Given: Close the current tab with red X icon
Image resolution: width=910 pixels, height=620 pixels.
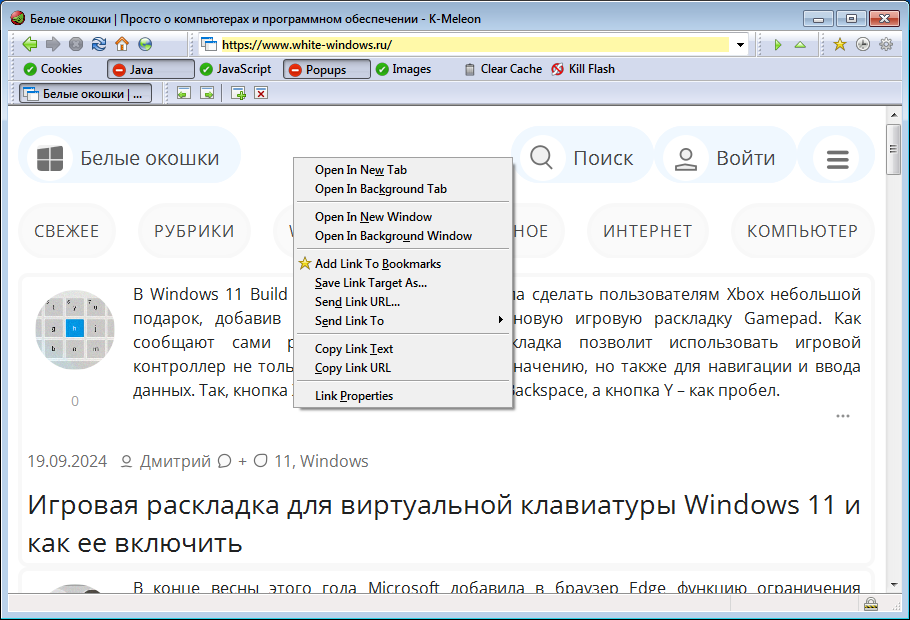Looking at the screenshot, I should pos(261,93).
